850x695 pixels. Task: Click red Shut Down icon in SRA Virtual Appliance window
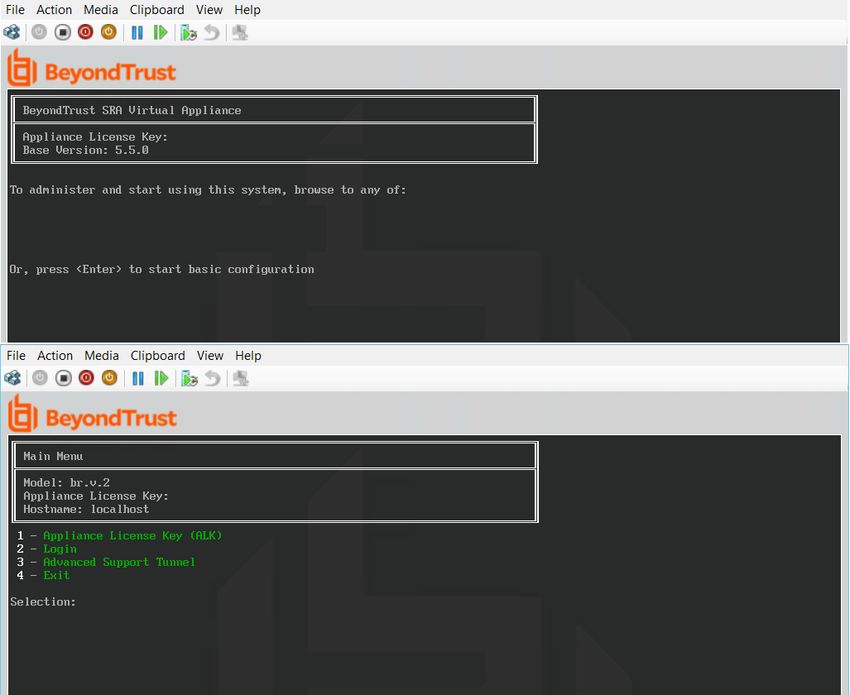86,32
